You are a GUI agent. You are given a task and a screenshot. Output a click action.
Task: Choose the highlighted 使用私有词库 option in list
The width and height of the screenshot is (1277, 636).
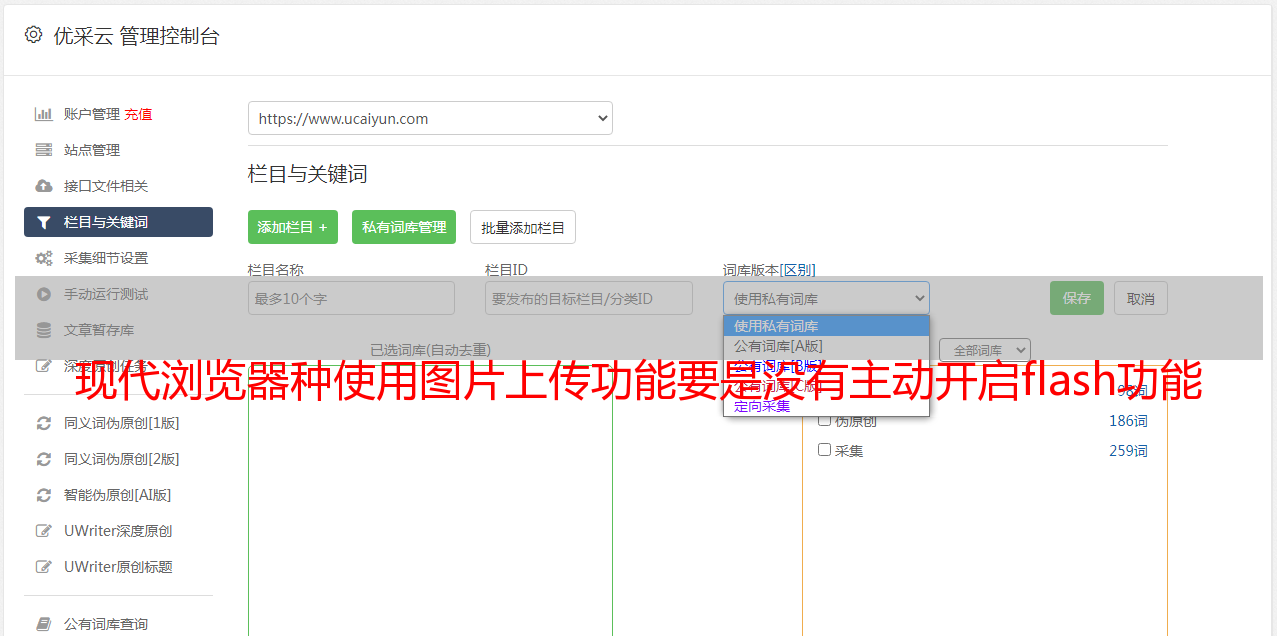(x=826, y=326)
